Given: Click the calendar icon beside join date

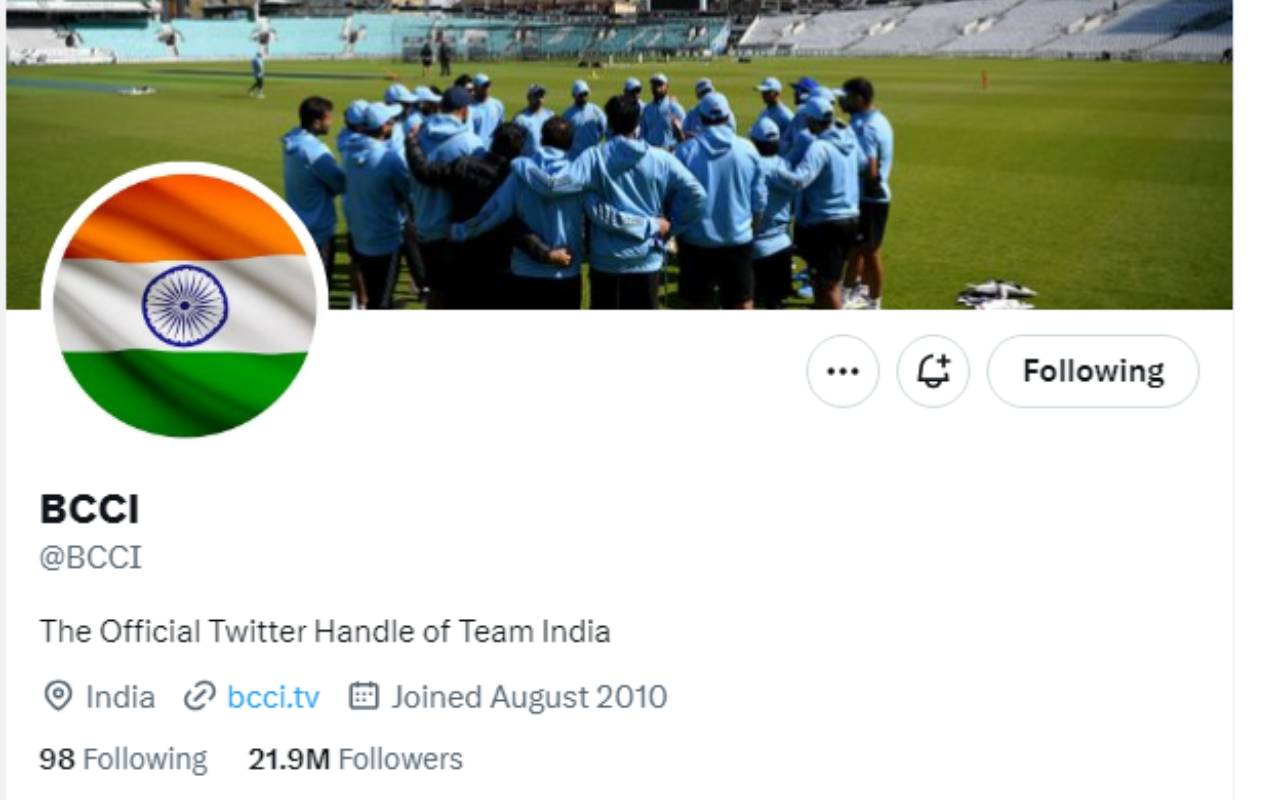Looking at the screenshot, I should coord(363,696).
